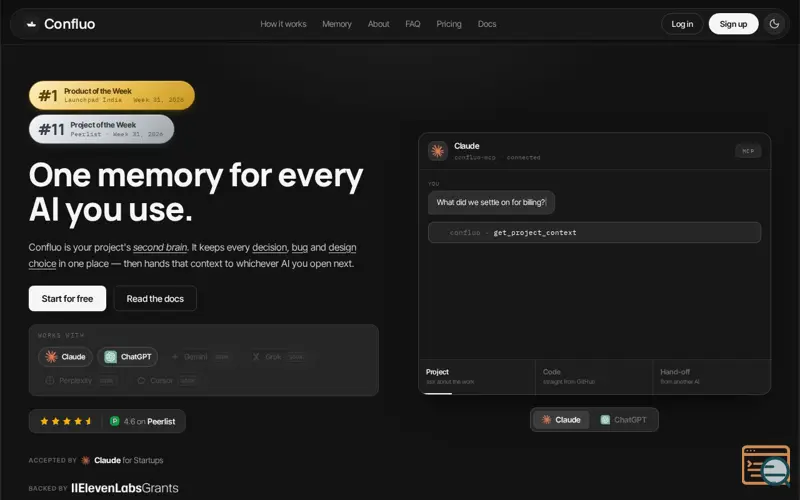
Task: Click the Start for free button
Action: point(67,298)
